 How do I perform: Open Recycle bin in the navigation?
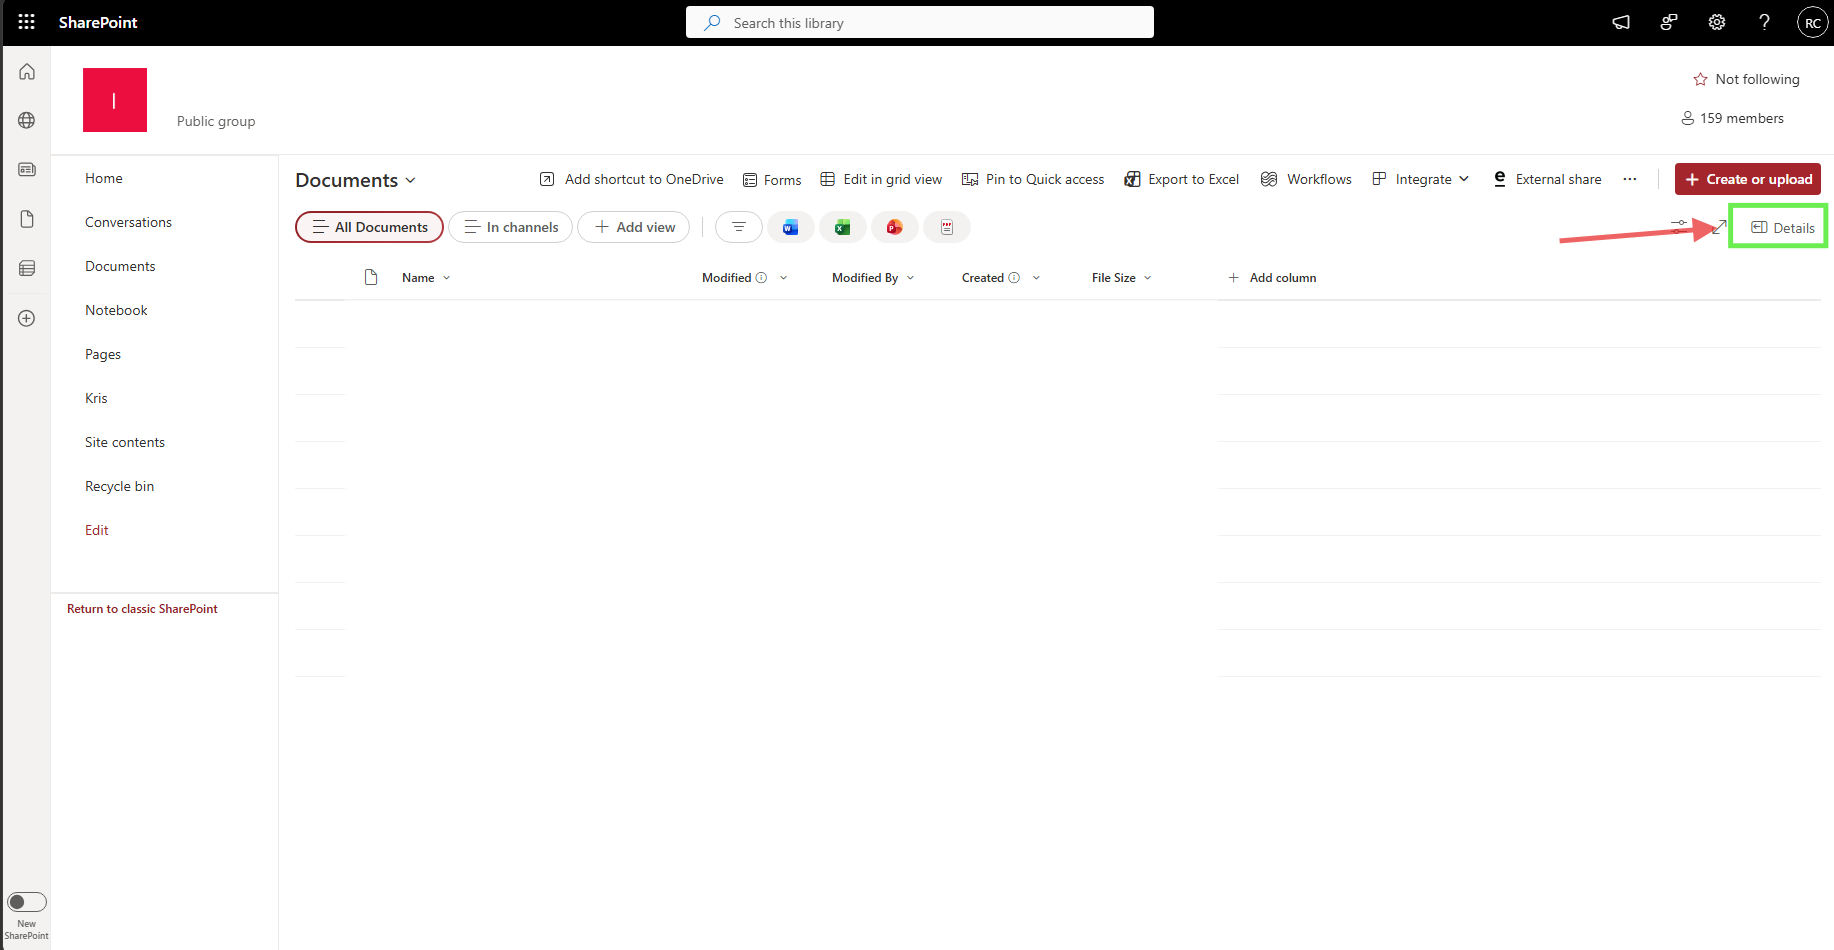coord(119,486)
